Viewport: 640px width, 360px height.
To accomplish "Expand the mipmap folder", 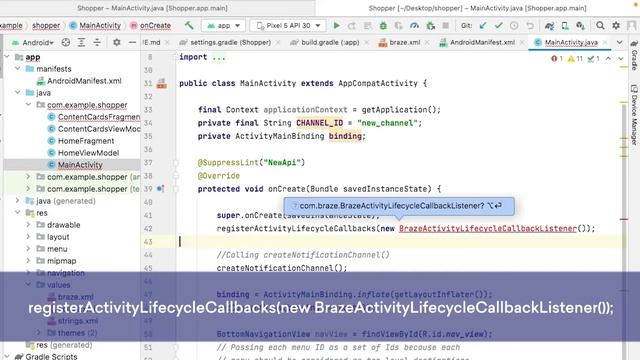I will click(28, 260).
